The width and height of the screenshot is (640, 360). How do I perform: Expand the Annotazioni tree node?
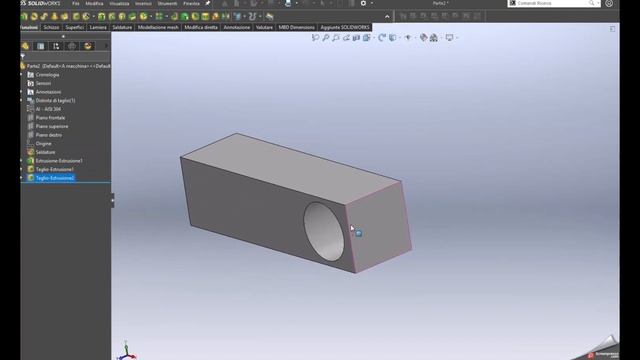coord(22,92)
